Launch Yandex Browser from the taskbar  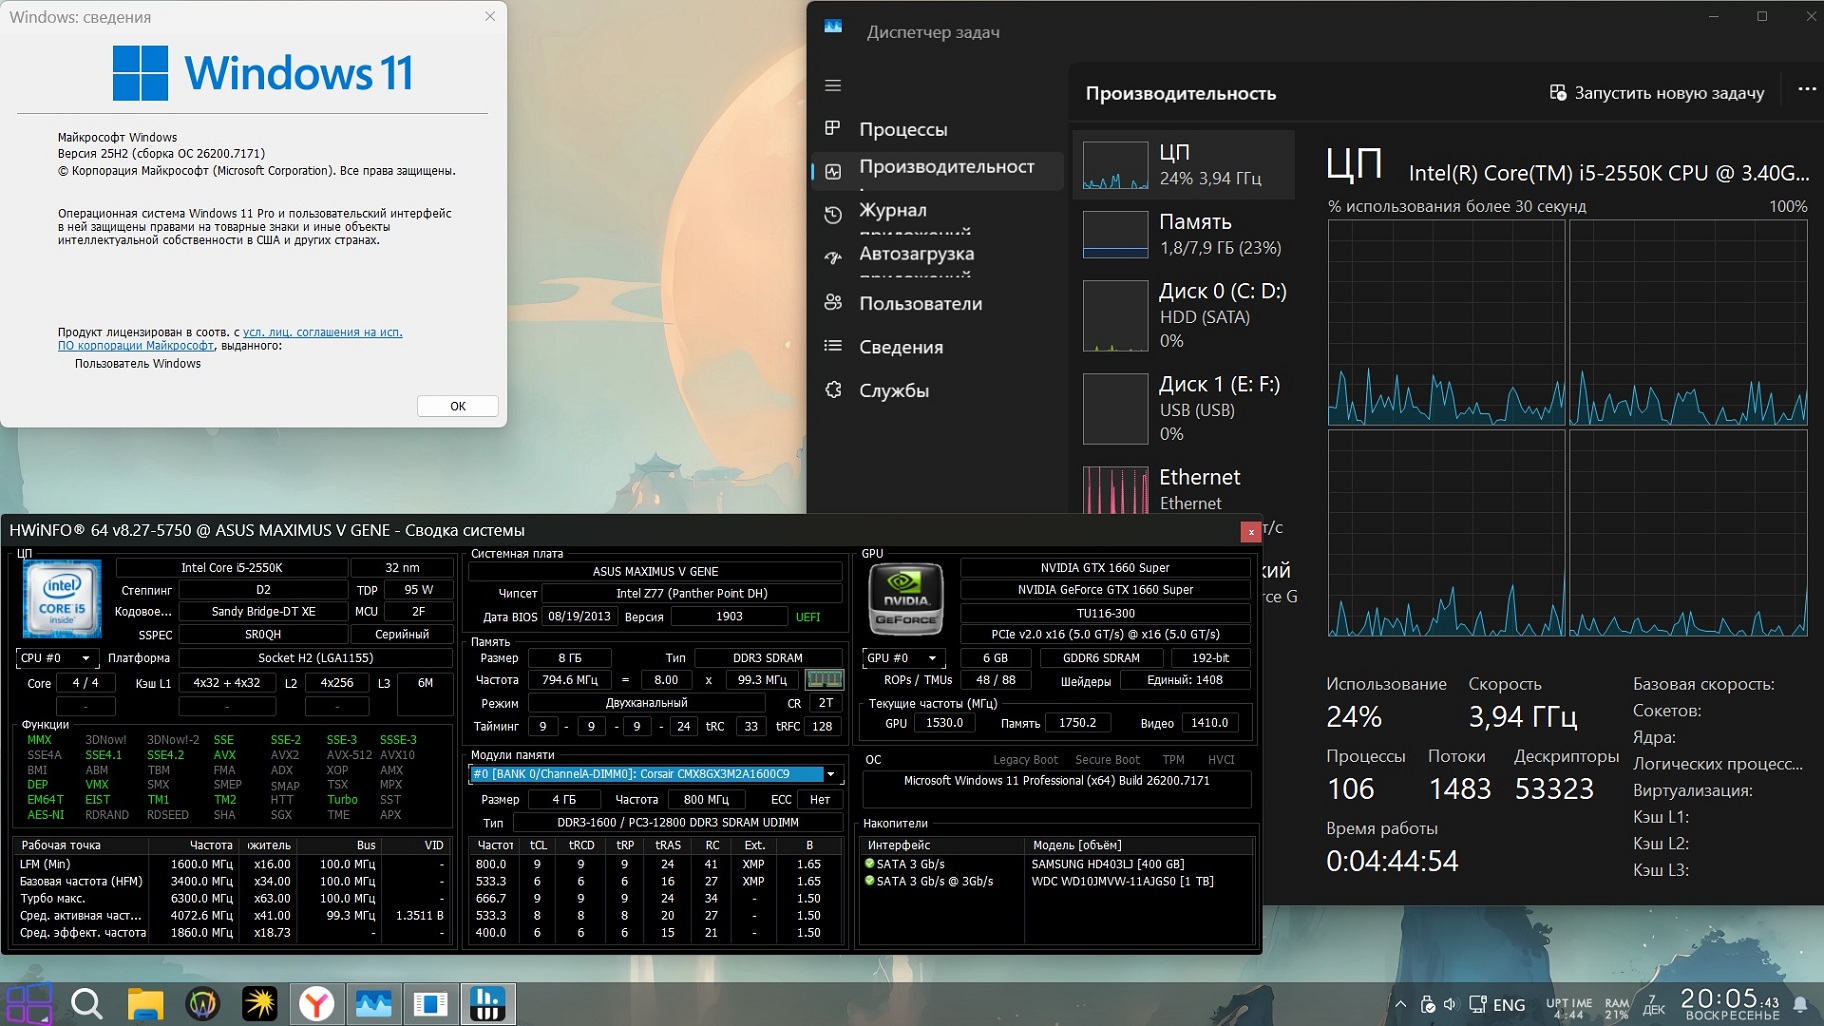(316, 1003)
